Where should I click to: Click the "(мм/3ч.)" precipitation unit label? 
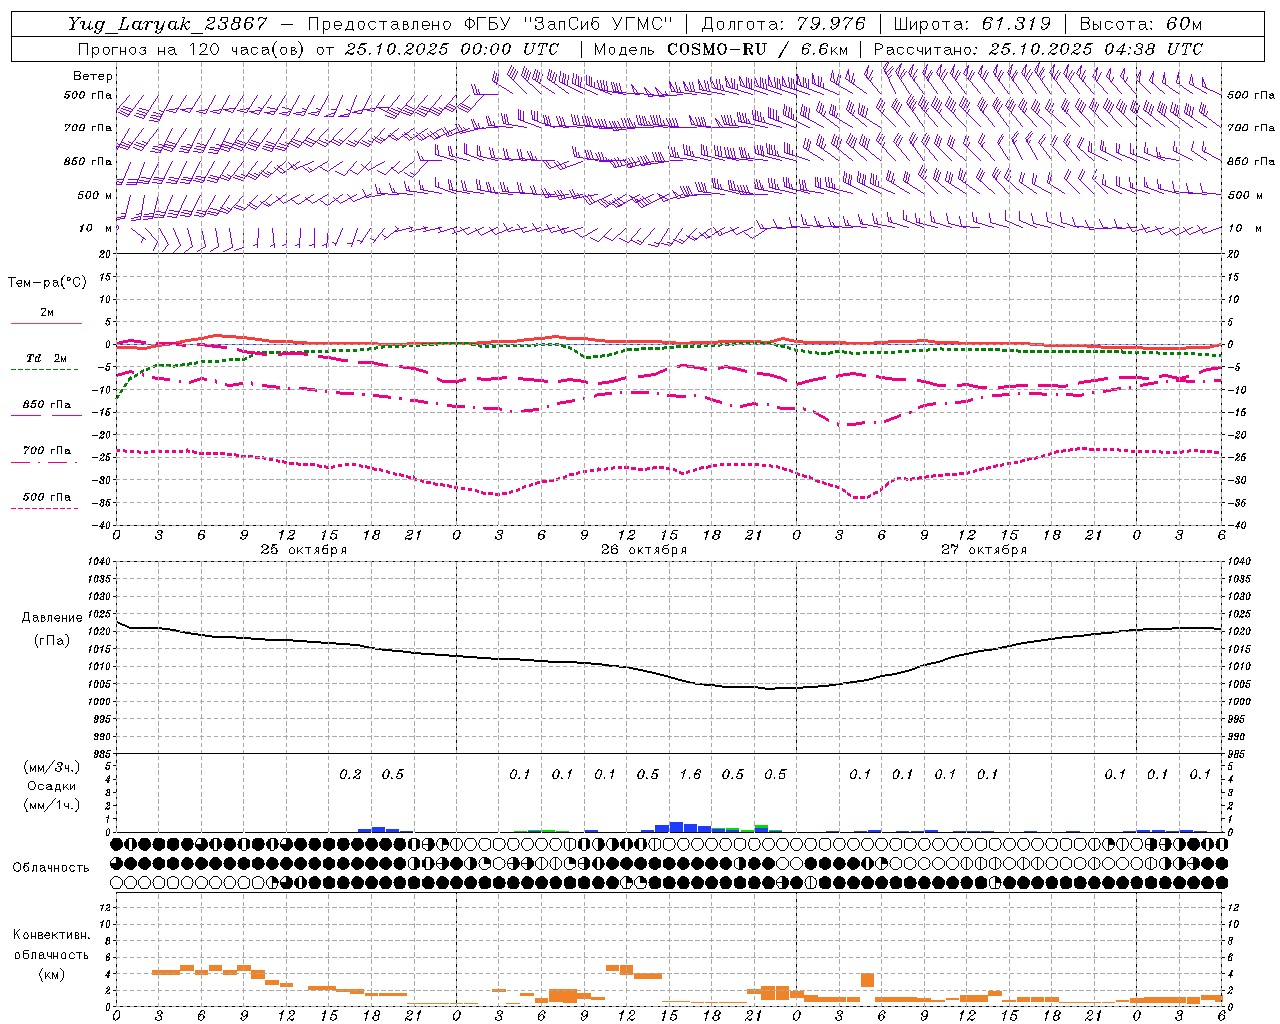coord(50,767)
